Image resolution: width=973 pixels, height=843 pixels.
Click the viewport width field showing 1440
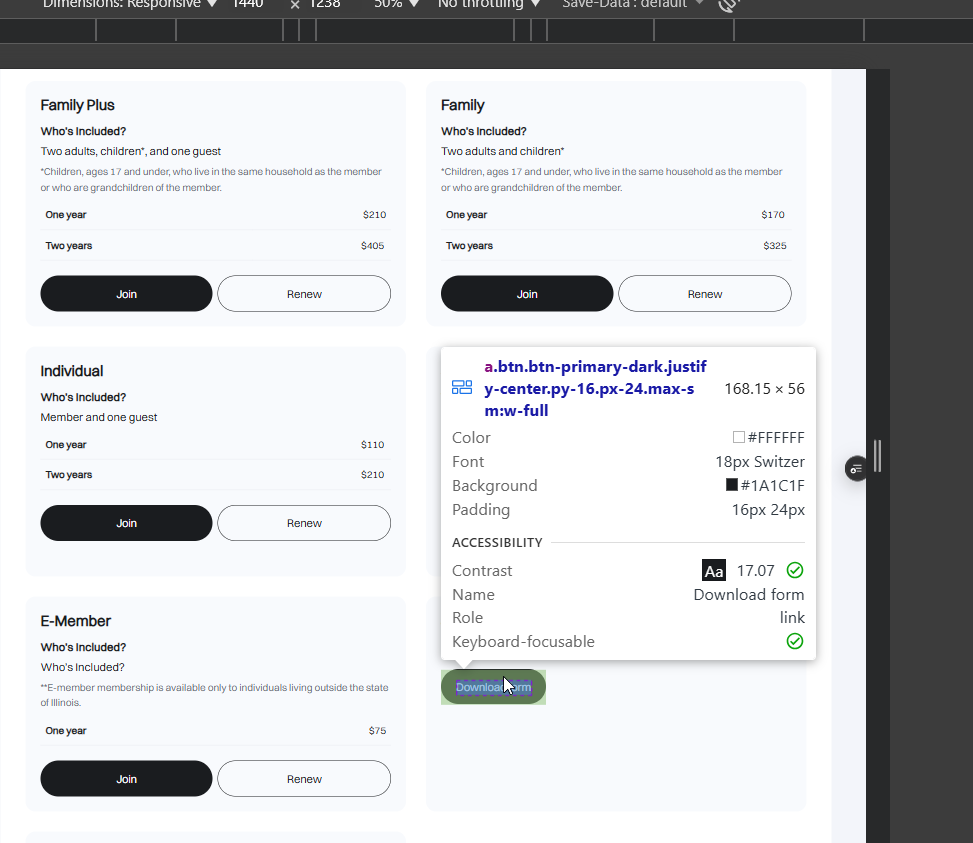(247, 4)
